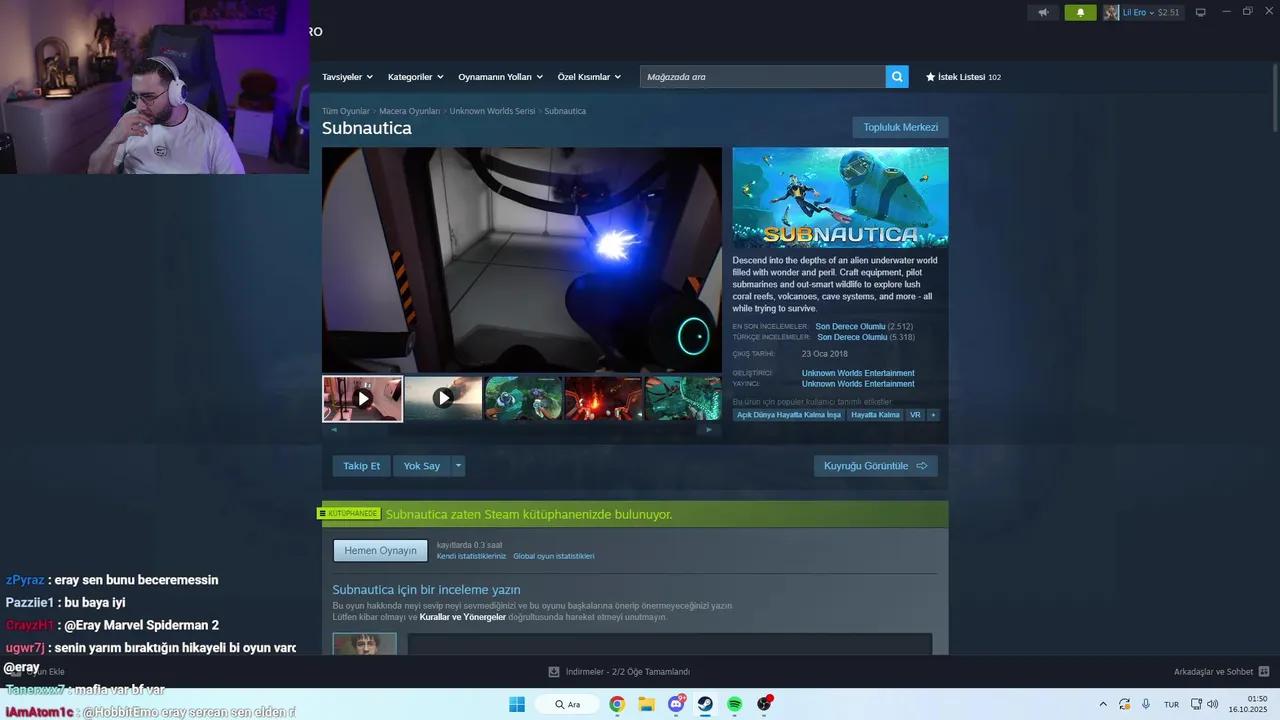
Task: Open OBS Studio from taskbar
Action: (764, 704)
